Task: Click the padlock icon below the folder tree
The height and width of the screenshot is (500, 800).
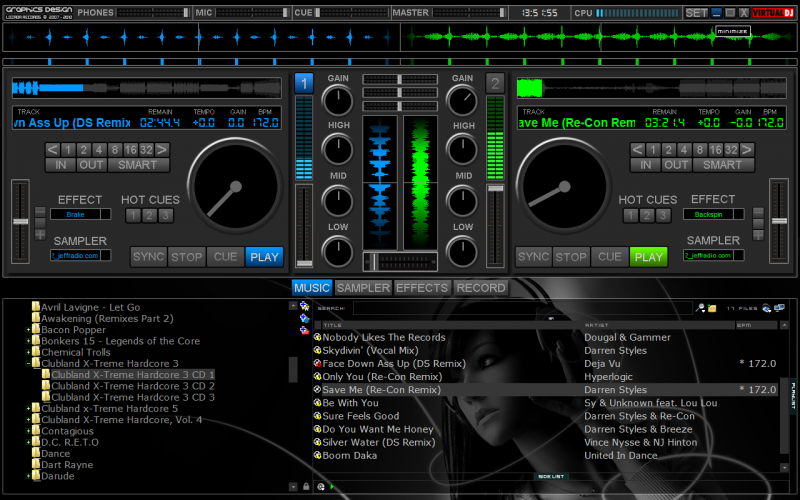Action: click(306, 487)
